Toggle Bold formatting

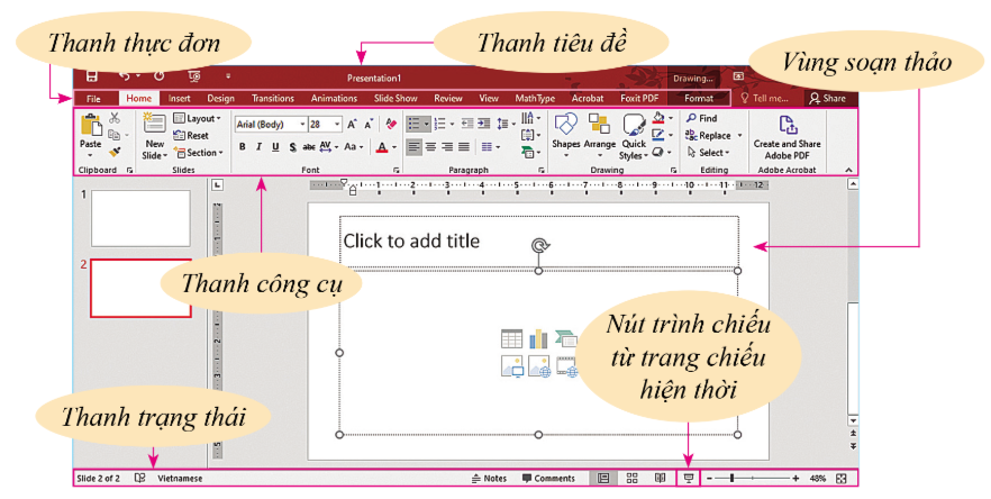(x=242, y=147)
